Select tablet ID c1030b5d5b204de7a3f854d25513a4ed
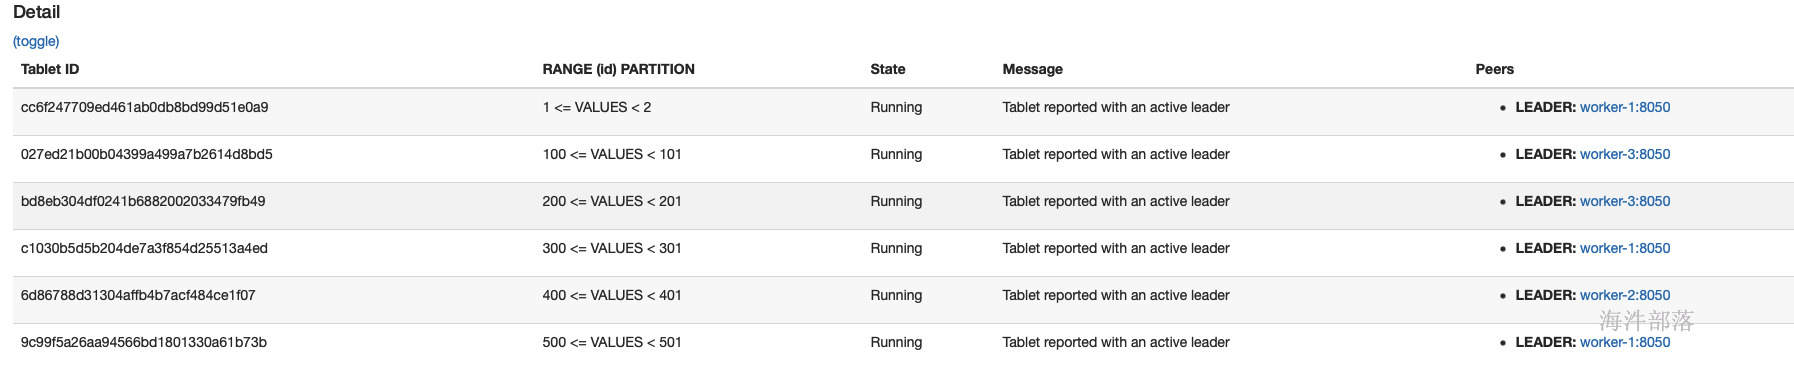This screenshot has height=368, width=1794. (x=144, y=248)
